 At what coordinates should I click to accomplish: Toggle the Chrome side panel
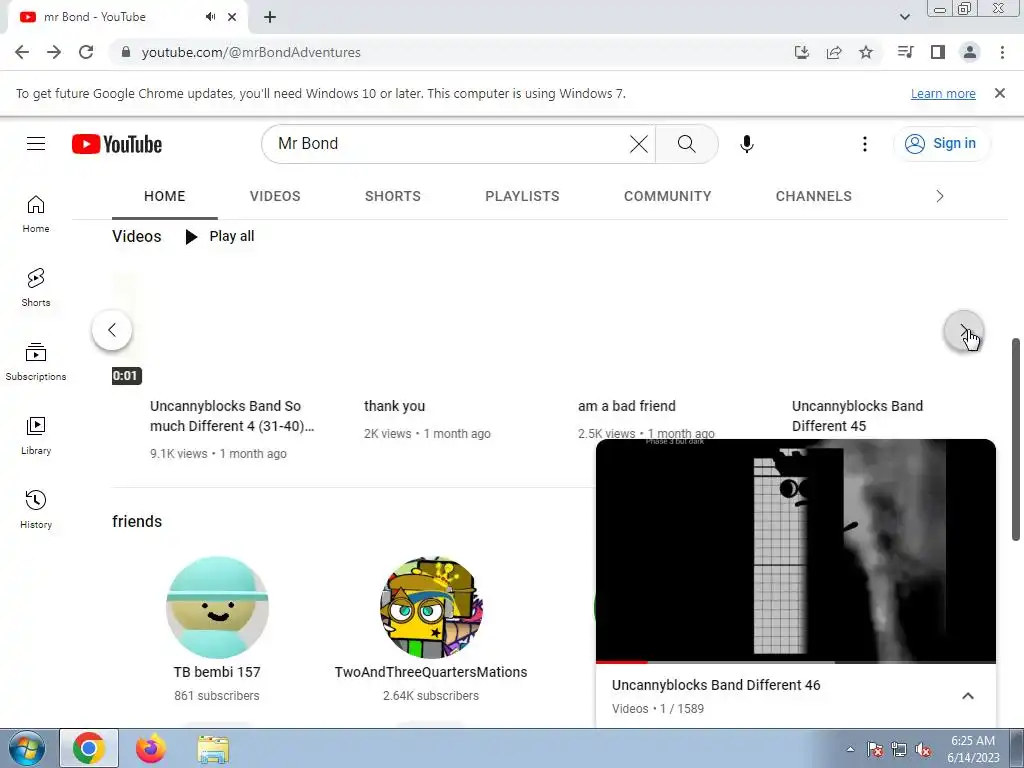coord(938,52)
